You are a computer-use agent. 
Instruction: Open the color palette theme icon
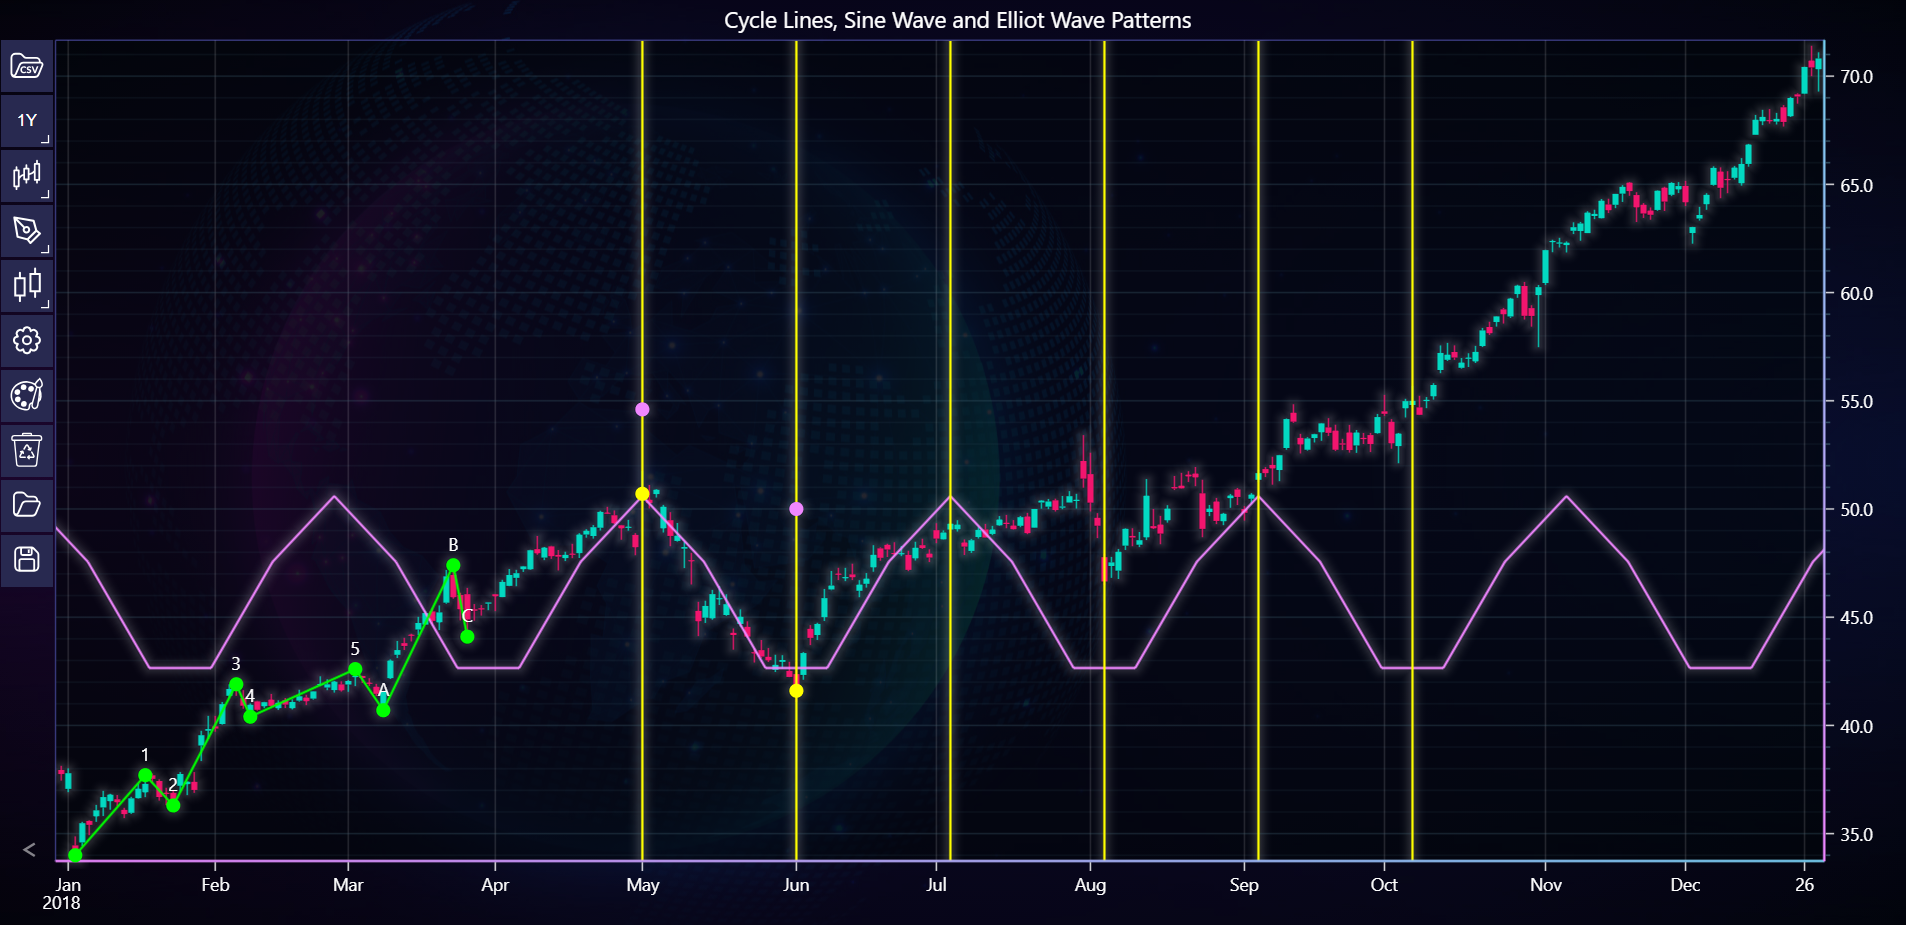(x=27, y=395)
